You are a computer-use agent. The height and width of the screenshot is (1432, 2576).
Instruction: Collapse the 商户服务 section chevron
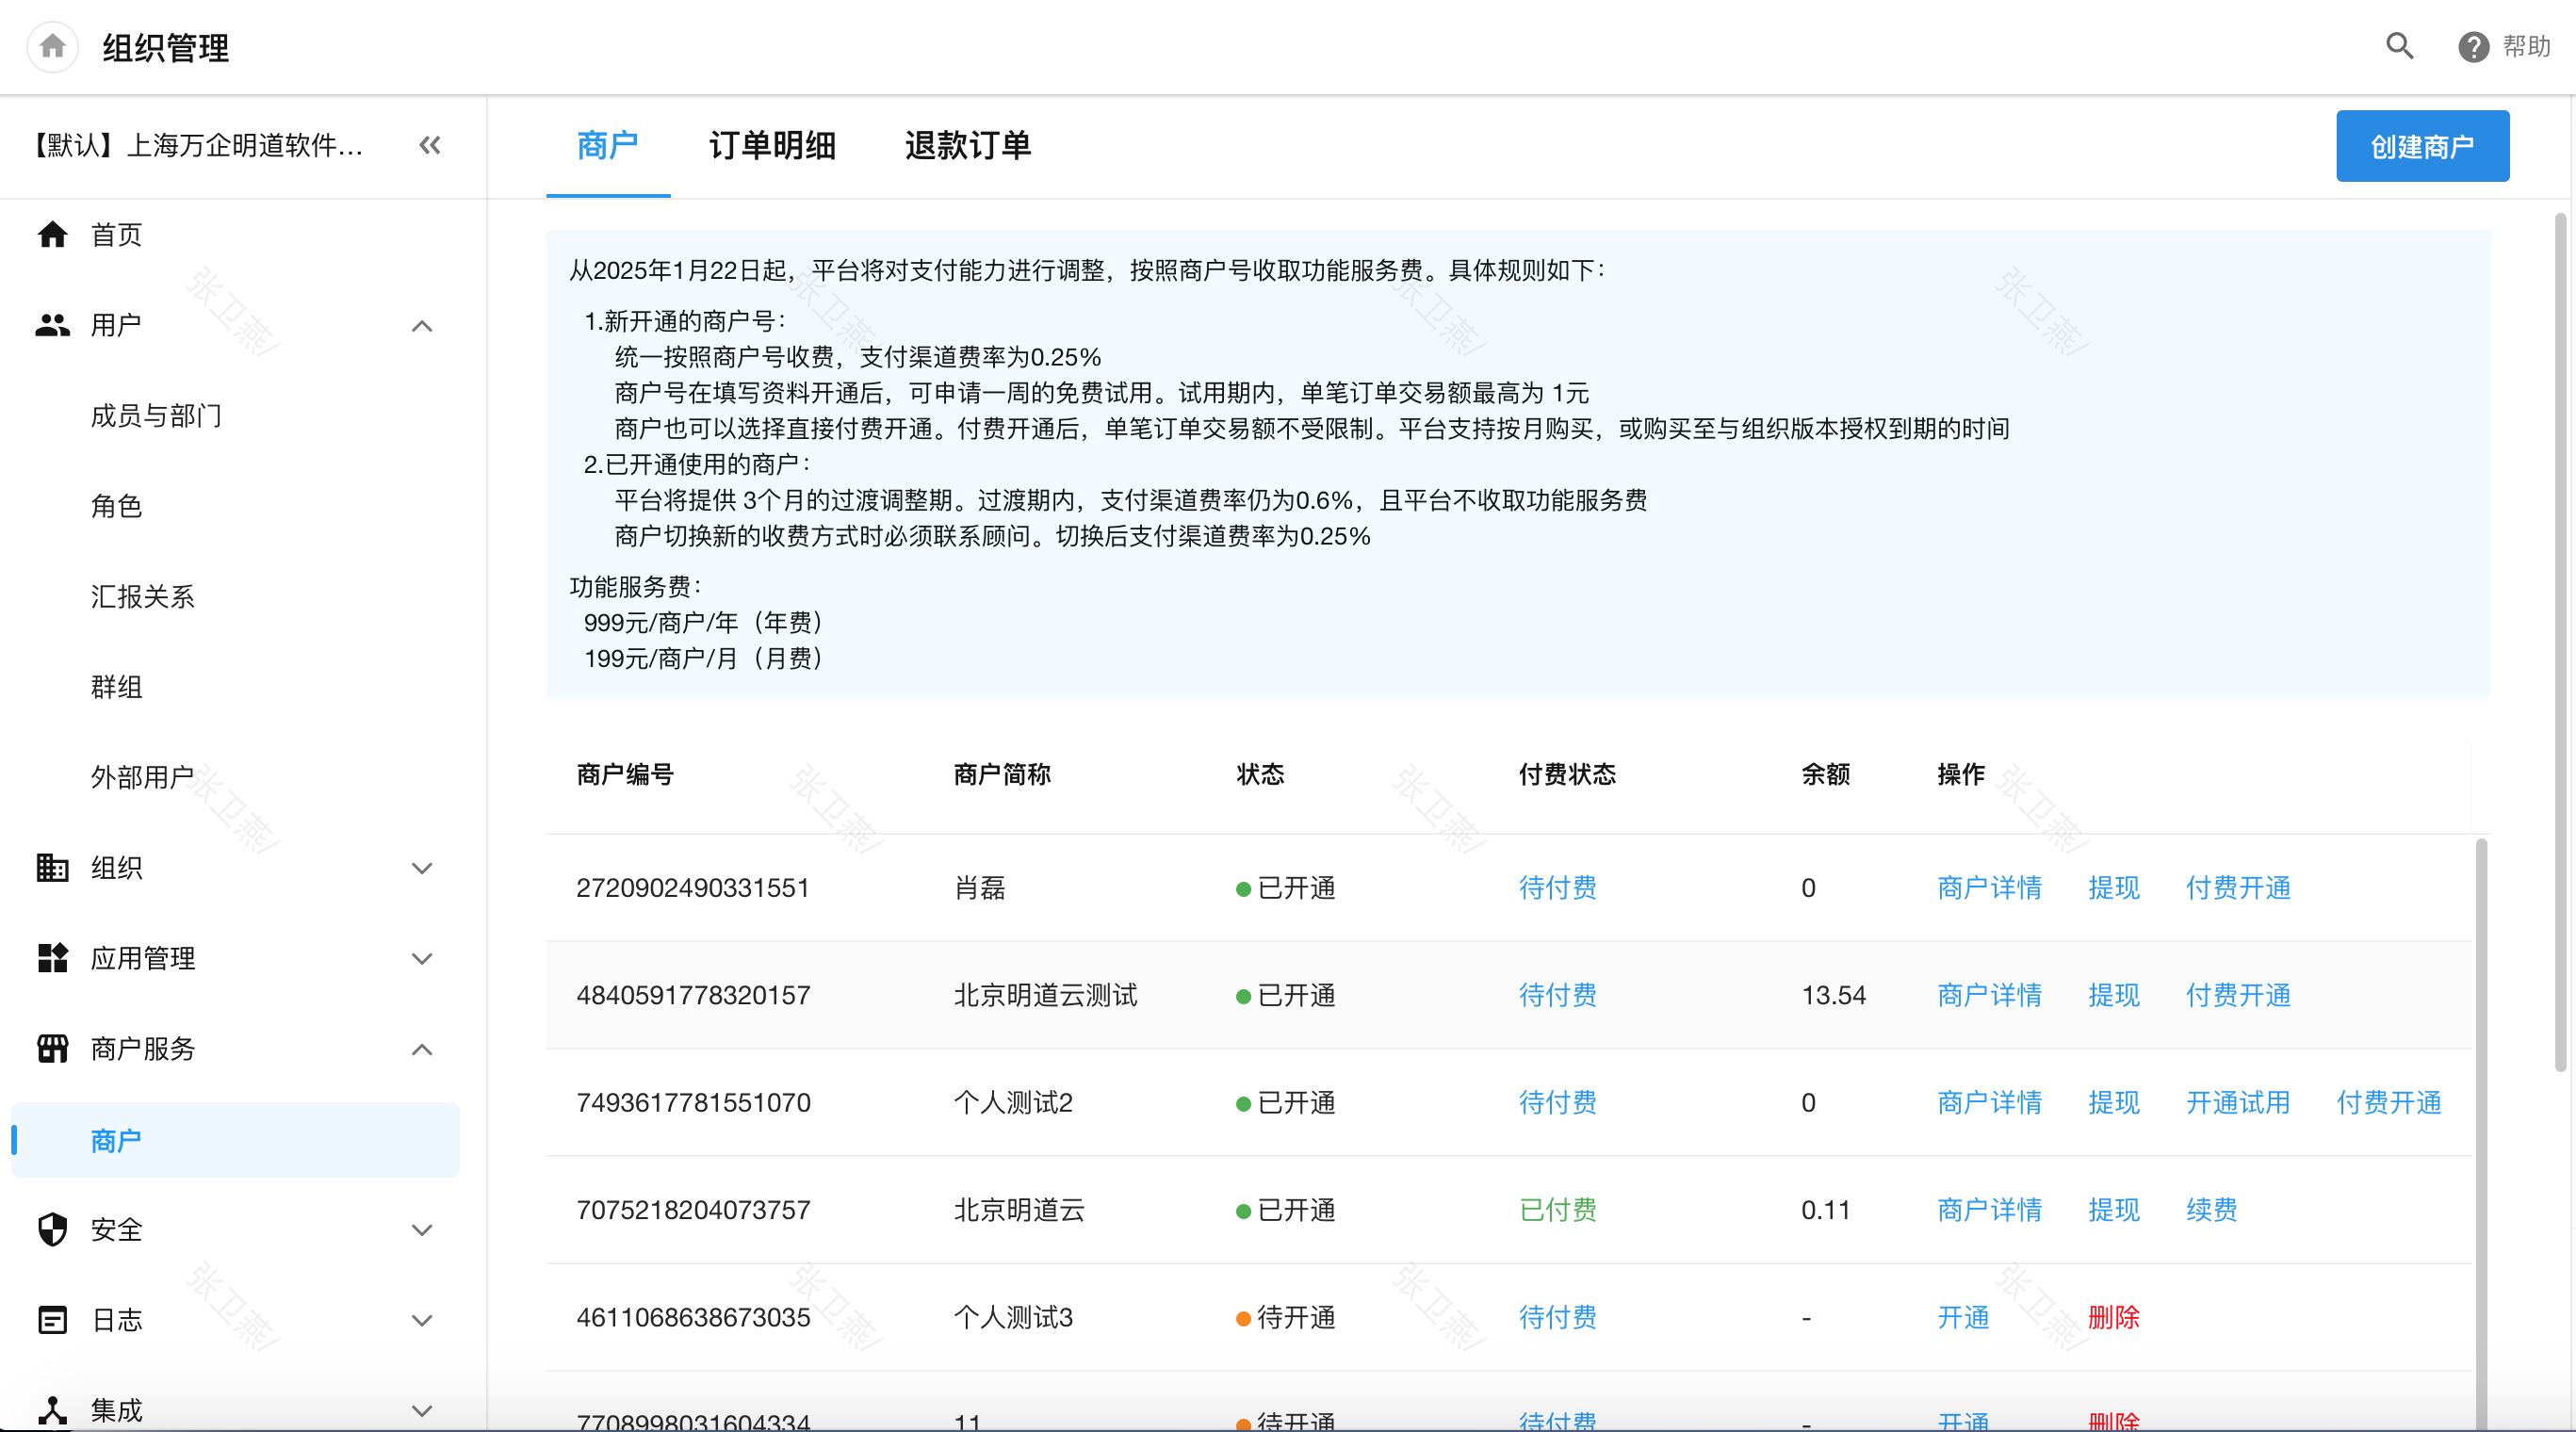click(x=422, y=1049)
